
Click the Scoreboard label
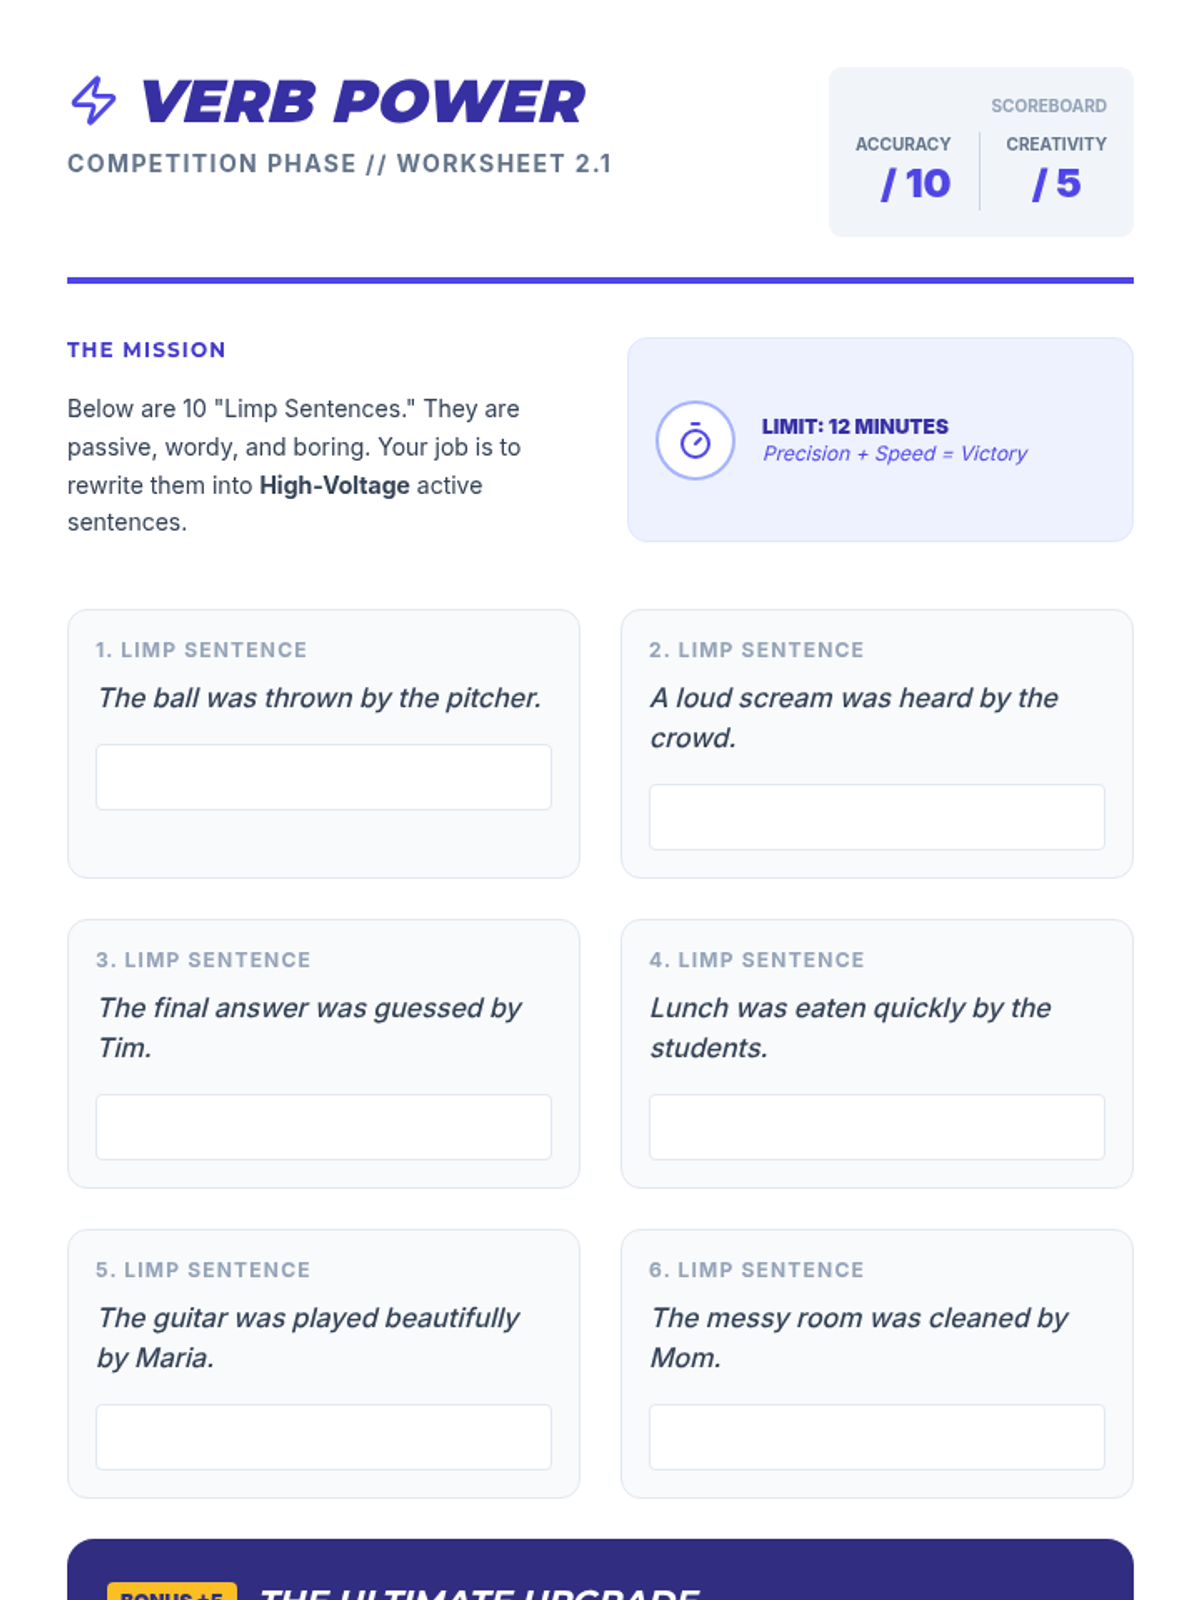(x=1048, y=106)
